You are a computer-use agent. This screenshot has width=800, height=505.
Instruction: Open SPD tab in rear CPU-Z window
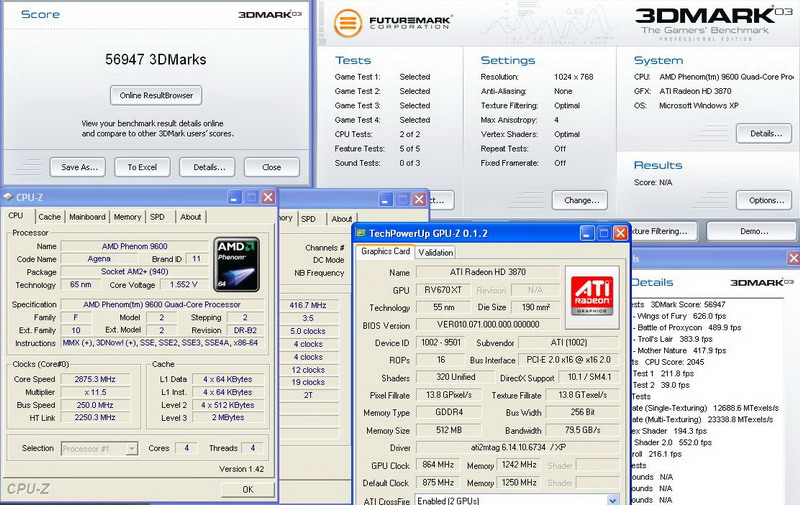click(x=308, y=219)
